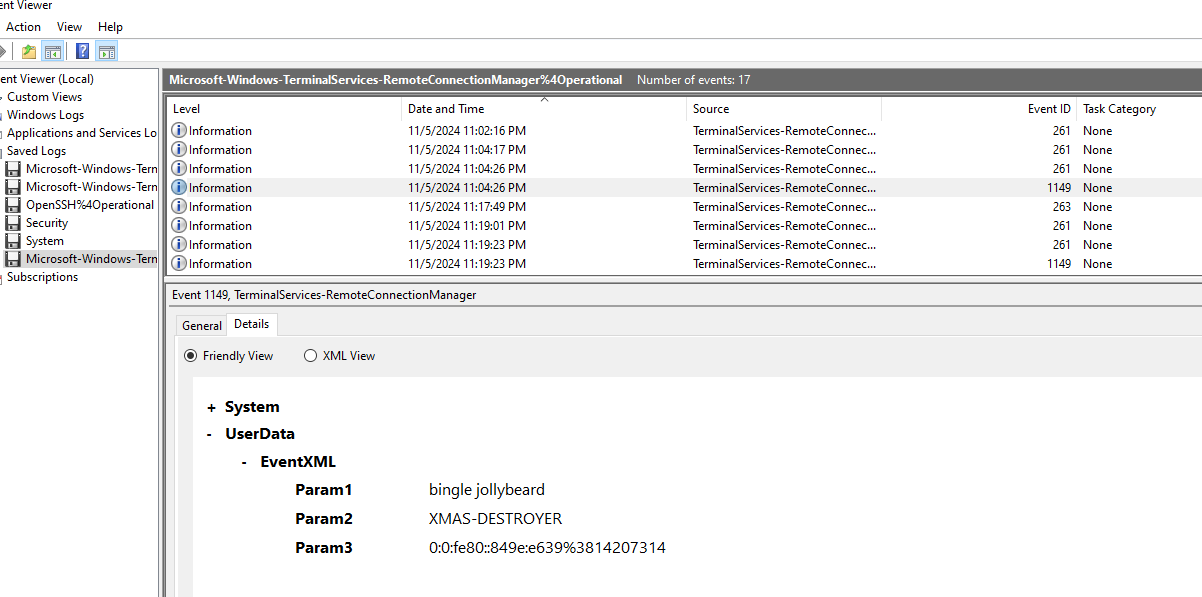This screenshot has height=597, width=1202.
Task: Click the info icon of the 11:02:16 PM event
Action: tap(179, 130)
